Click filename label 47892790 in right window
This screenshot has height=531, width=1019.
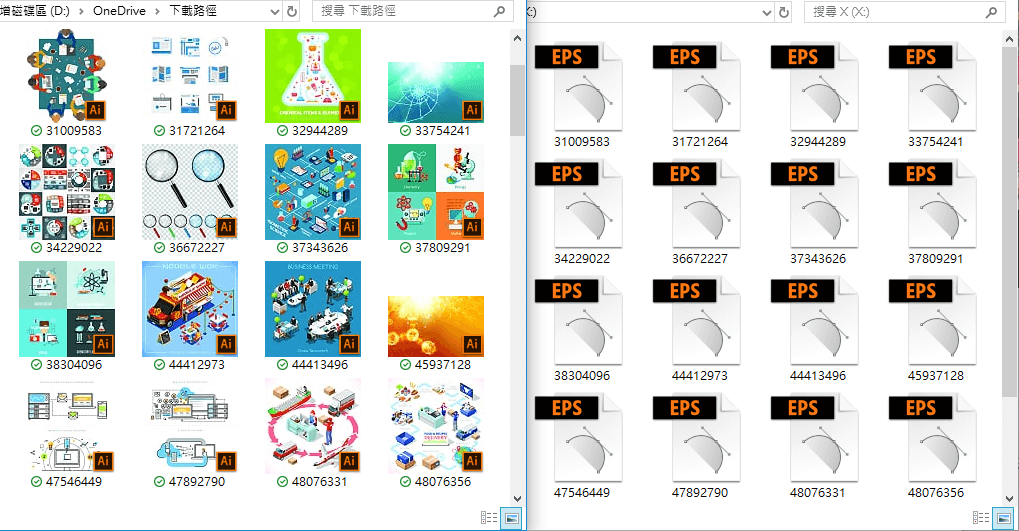coord(699,493)
